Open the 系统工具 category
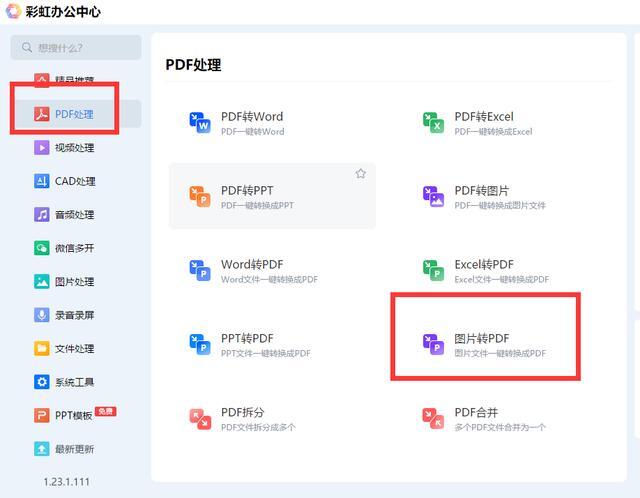The height and width of the screenshot is (498, 640). [75, 382]
